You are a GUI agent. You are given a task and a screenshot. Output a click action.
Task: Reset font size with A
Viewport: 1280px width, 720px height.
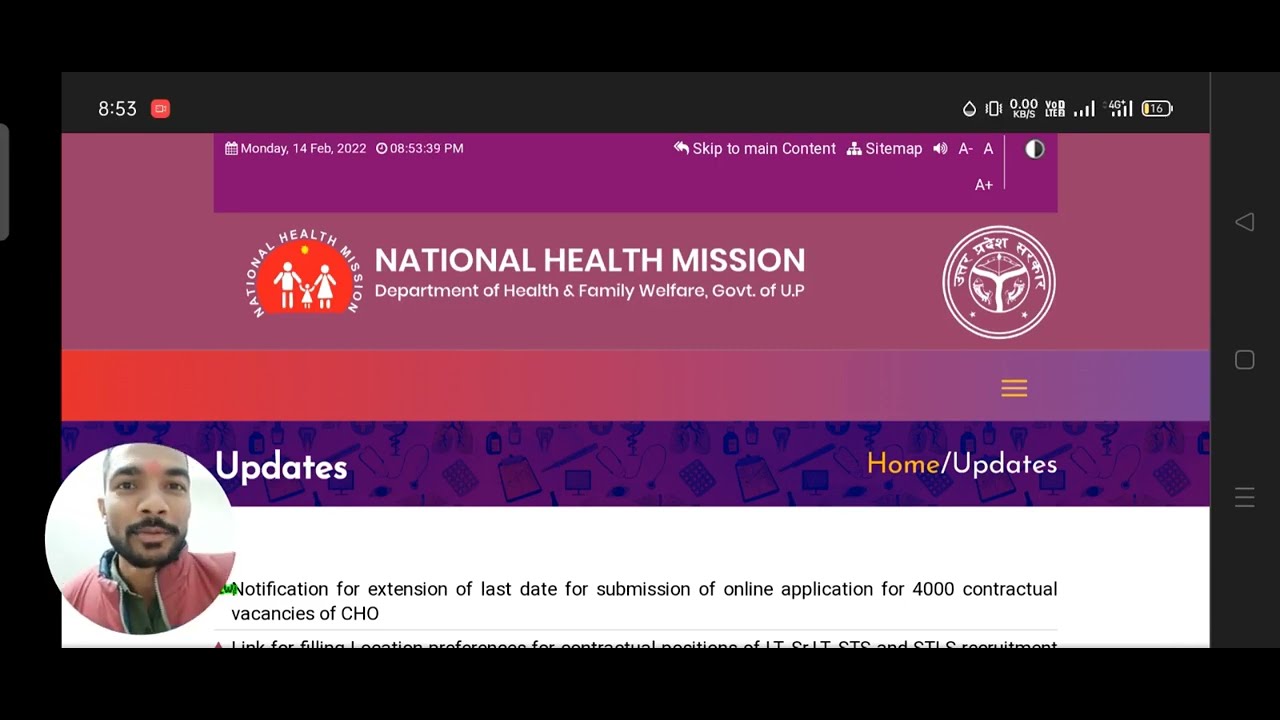tap(988, 148)
